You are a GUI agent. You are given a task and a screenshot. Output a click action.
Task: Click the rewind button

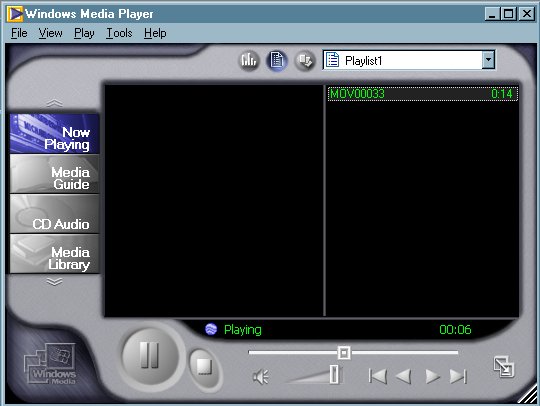pyautogui.click(x=404, y=376)
